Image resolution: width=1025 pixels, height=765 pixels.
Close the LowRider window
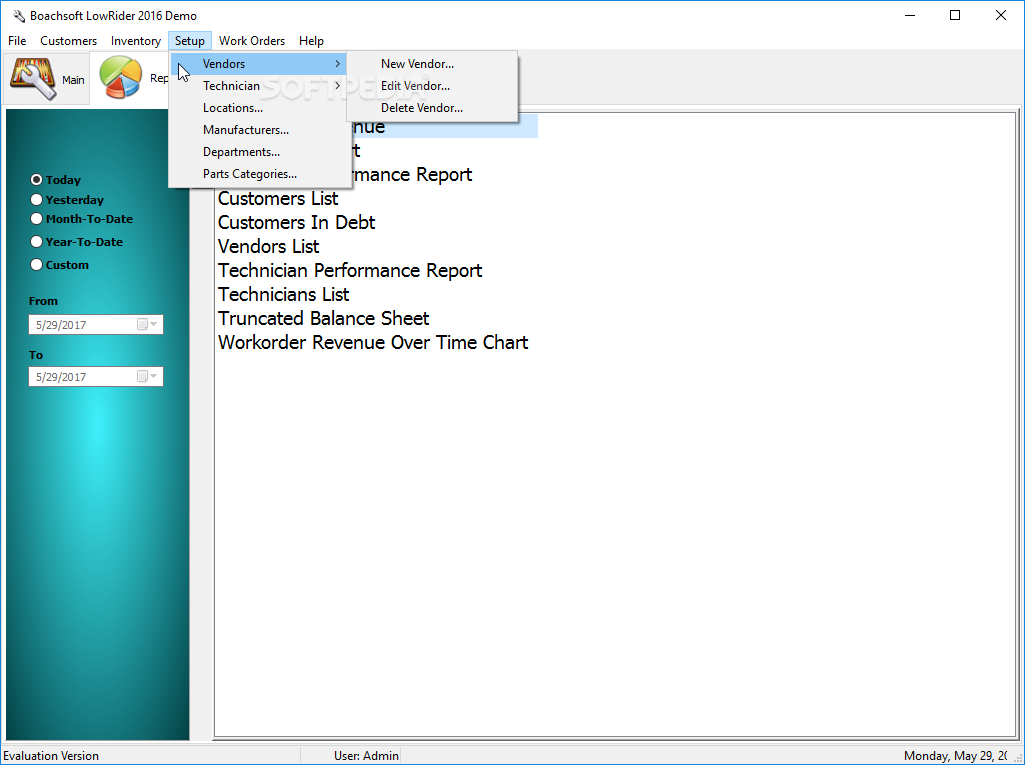pyautogui.click(x=1001, y=15)
